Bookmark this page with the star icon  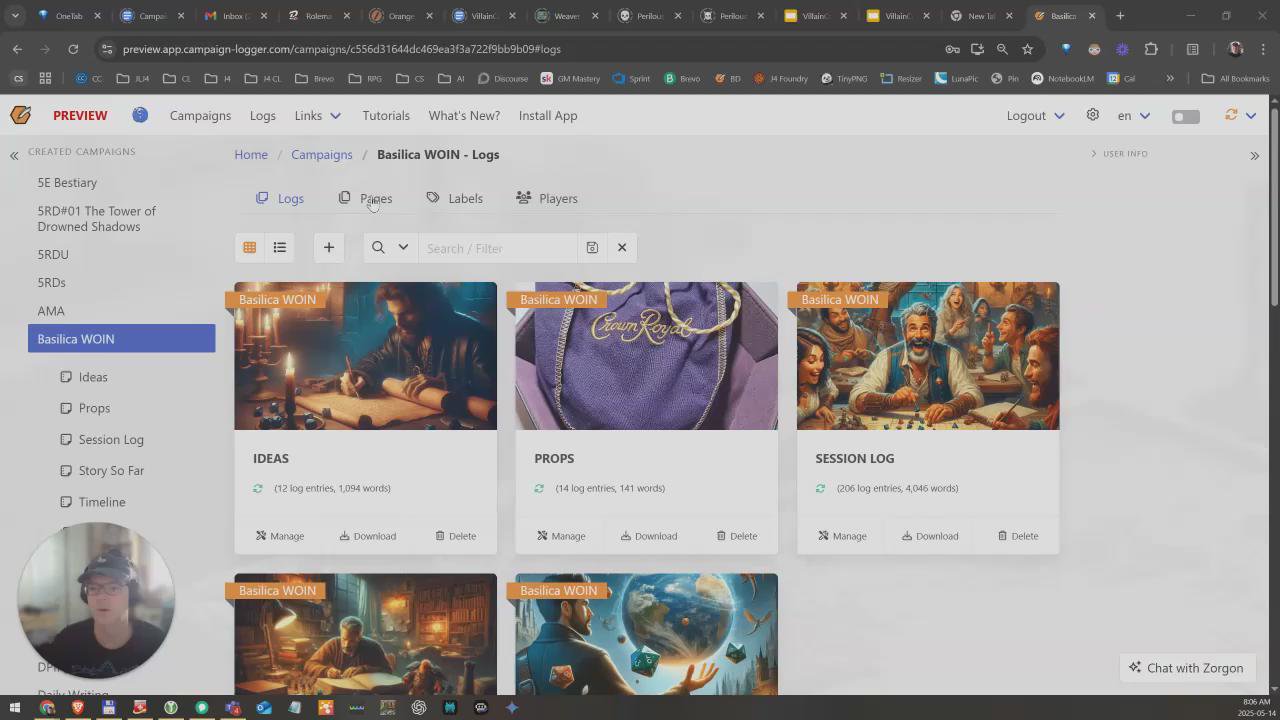[x=1027, y=49]
